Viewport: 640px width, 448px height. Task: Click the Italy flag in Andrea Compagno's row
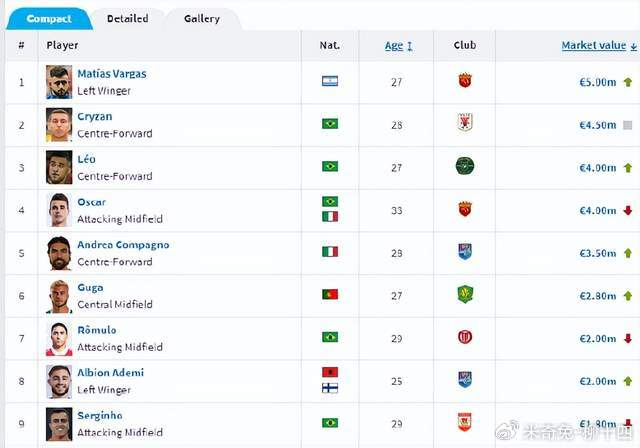pyautogui.click(x=329, y=251)
